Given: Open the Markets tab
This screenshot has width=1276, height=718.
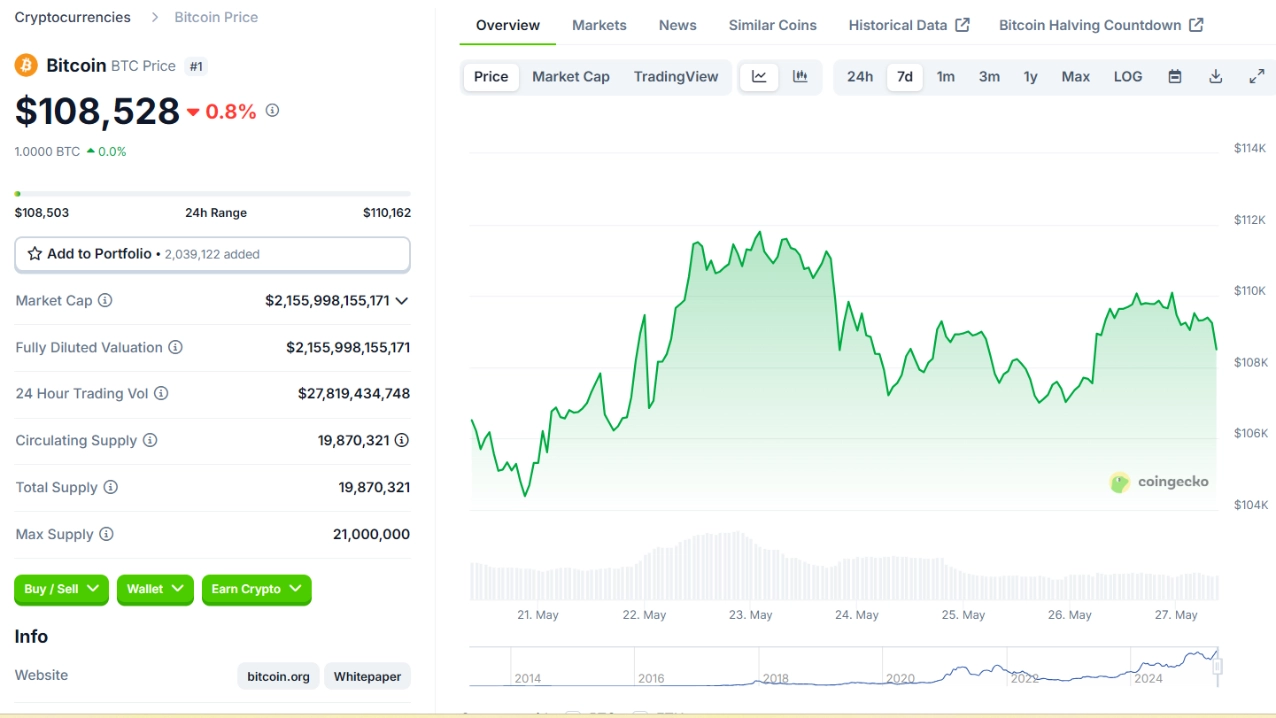Looking at the screenshot, I should tap(599, 25).
